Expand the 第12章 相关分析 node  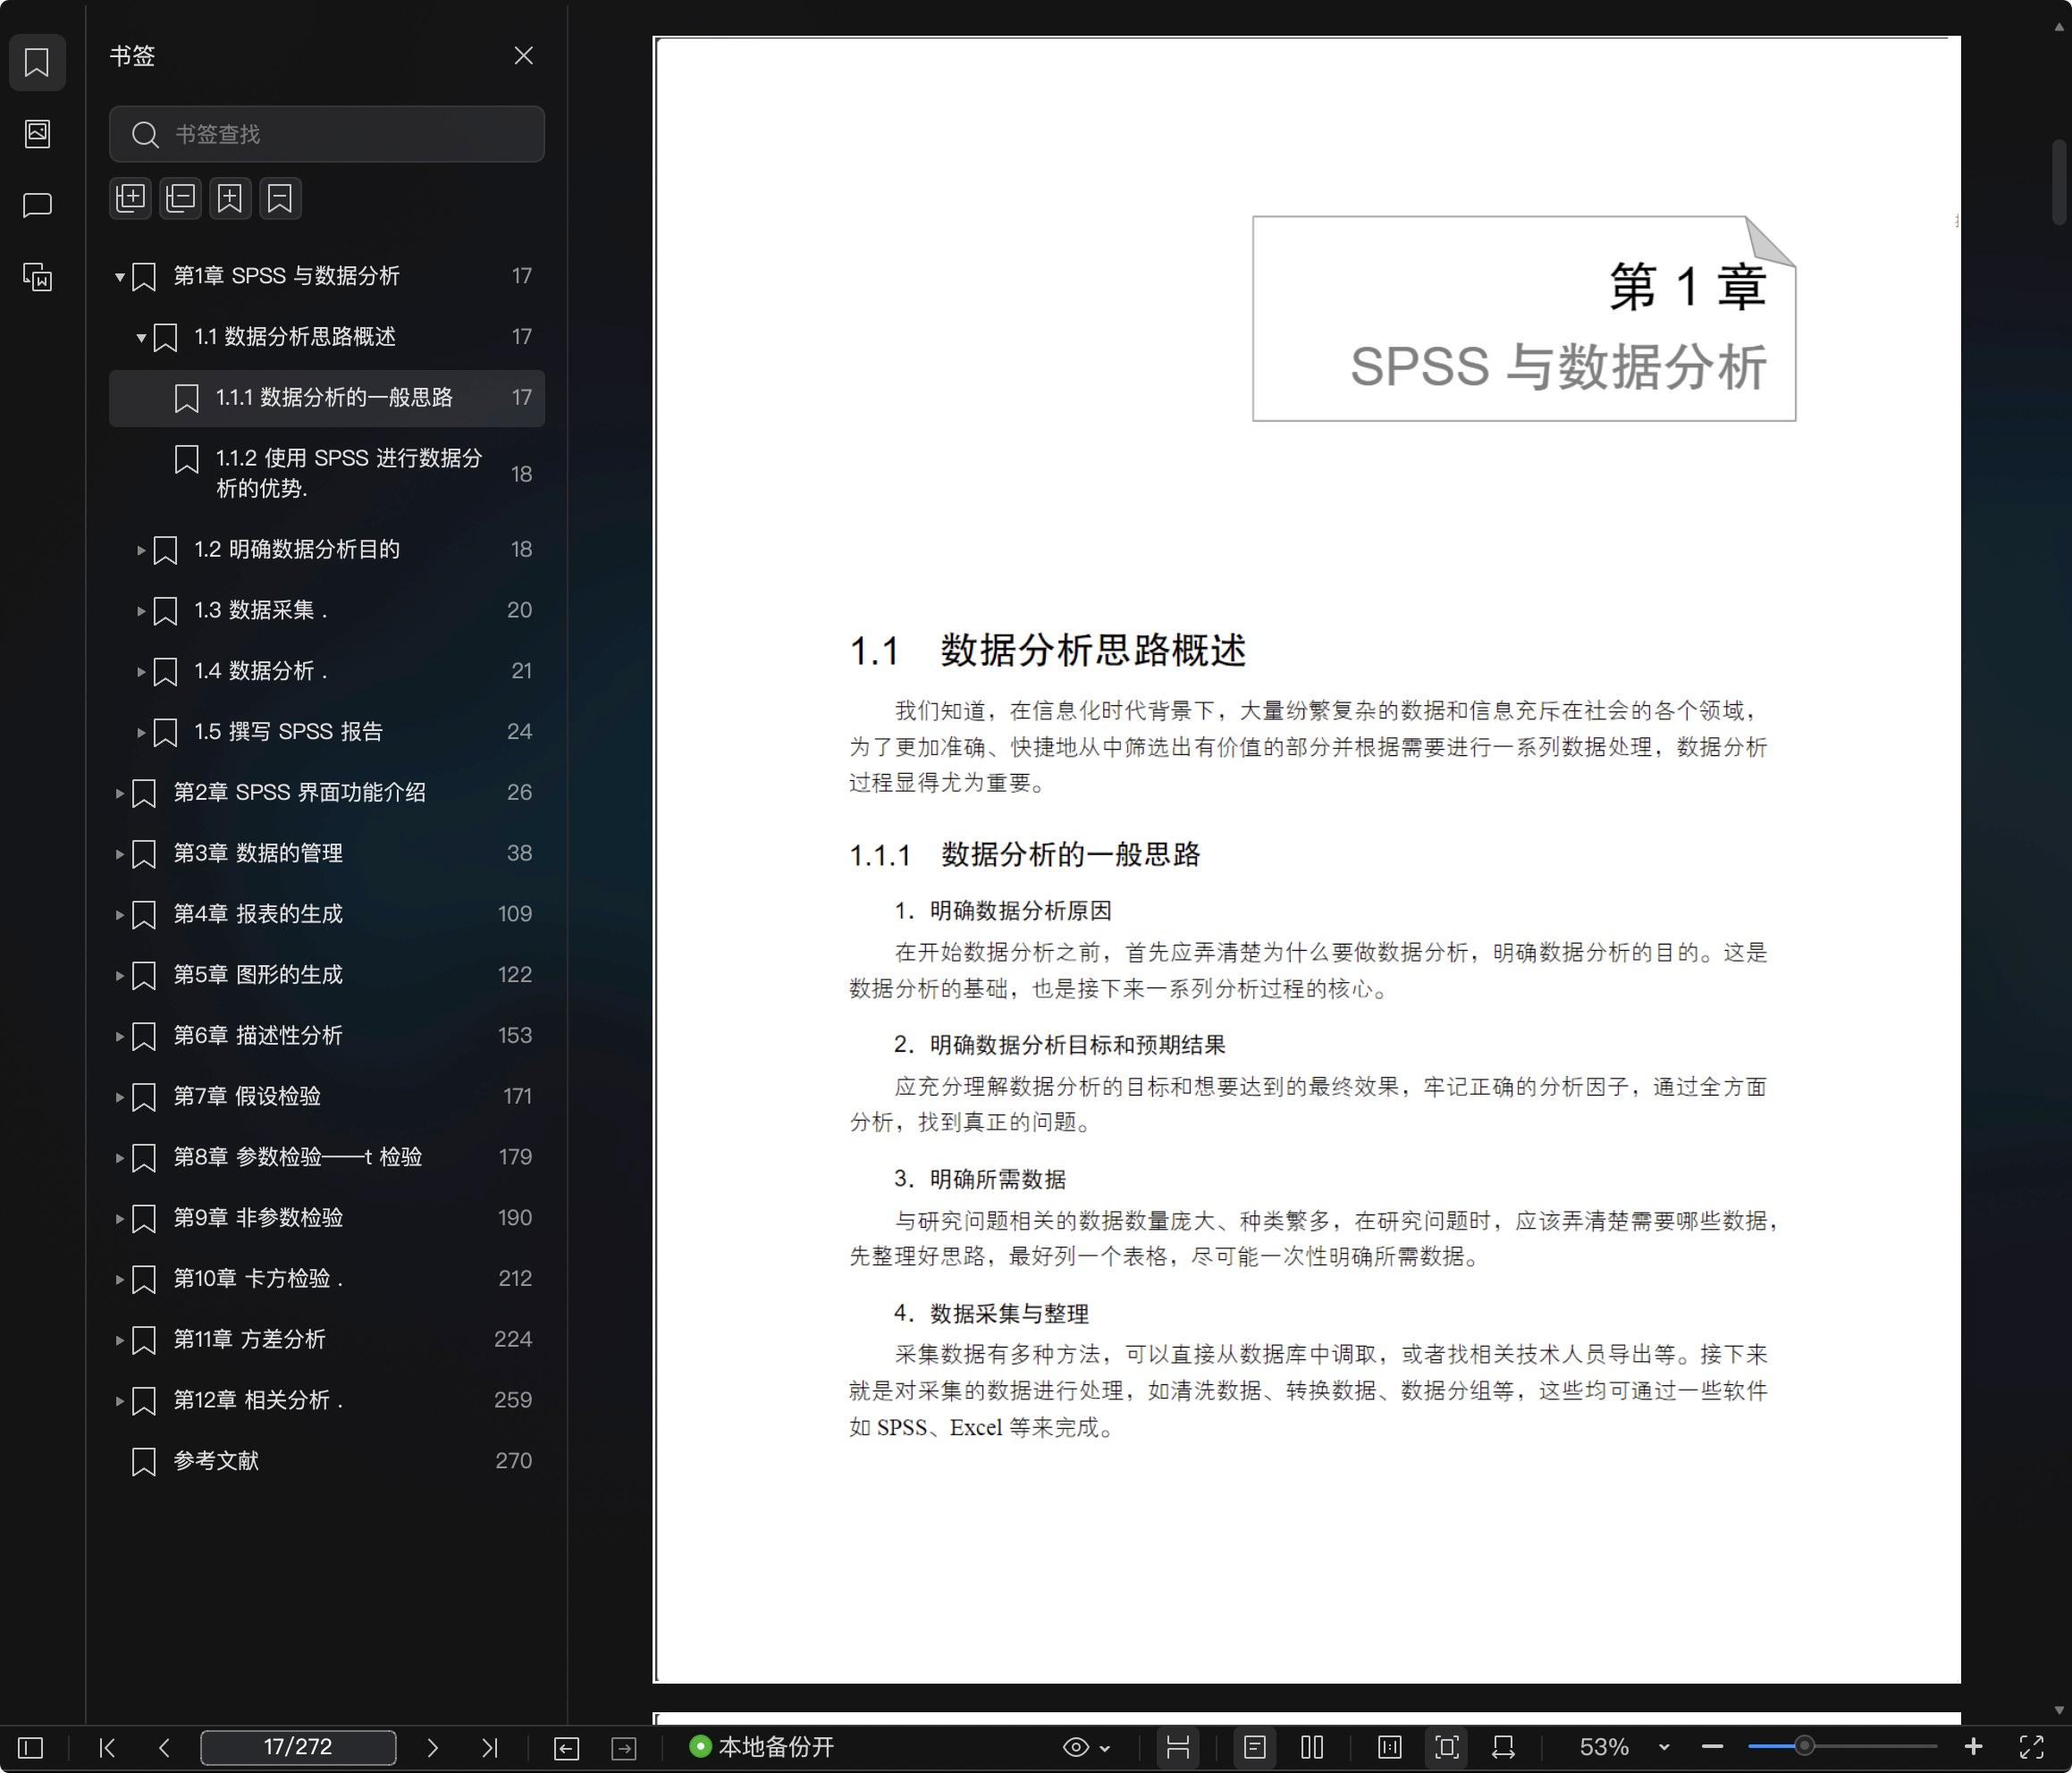(119, 1401)
